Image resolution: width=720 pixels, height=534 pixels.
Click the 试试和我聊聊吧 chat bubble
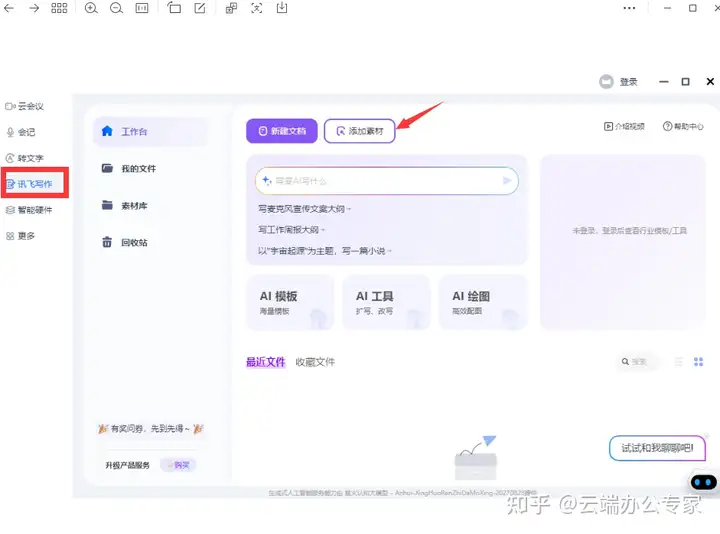click(657, 448)
